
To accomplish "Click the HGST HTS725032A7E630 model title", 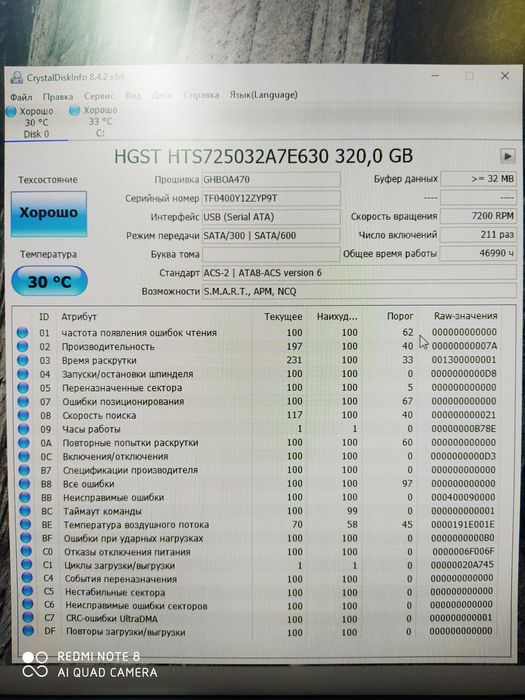I will (263, 156).
